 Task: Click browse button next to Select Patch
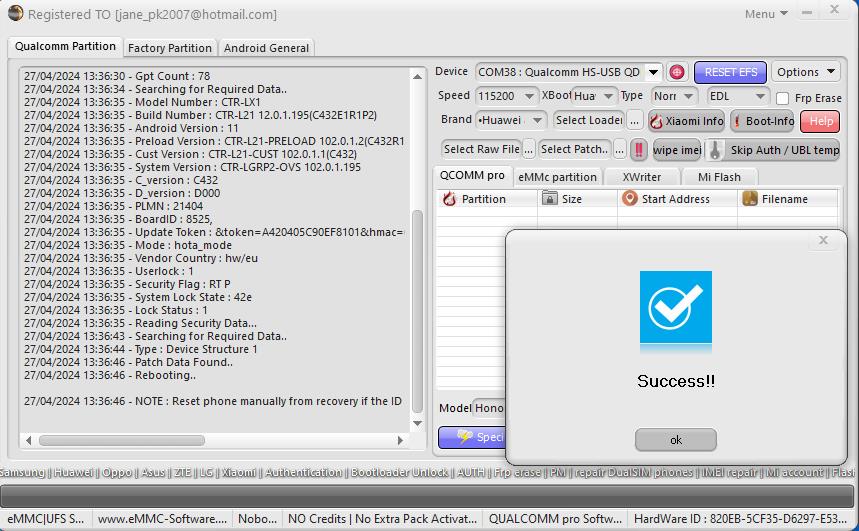coord(619,149)
